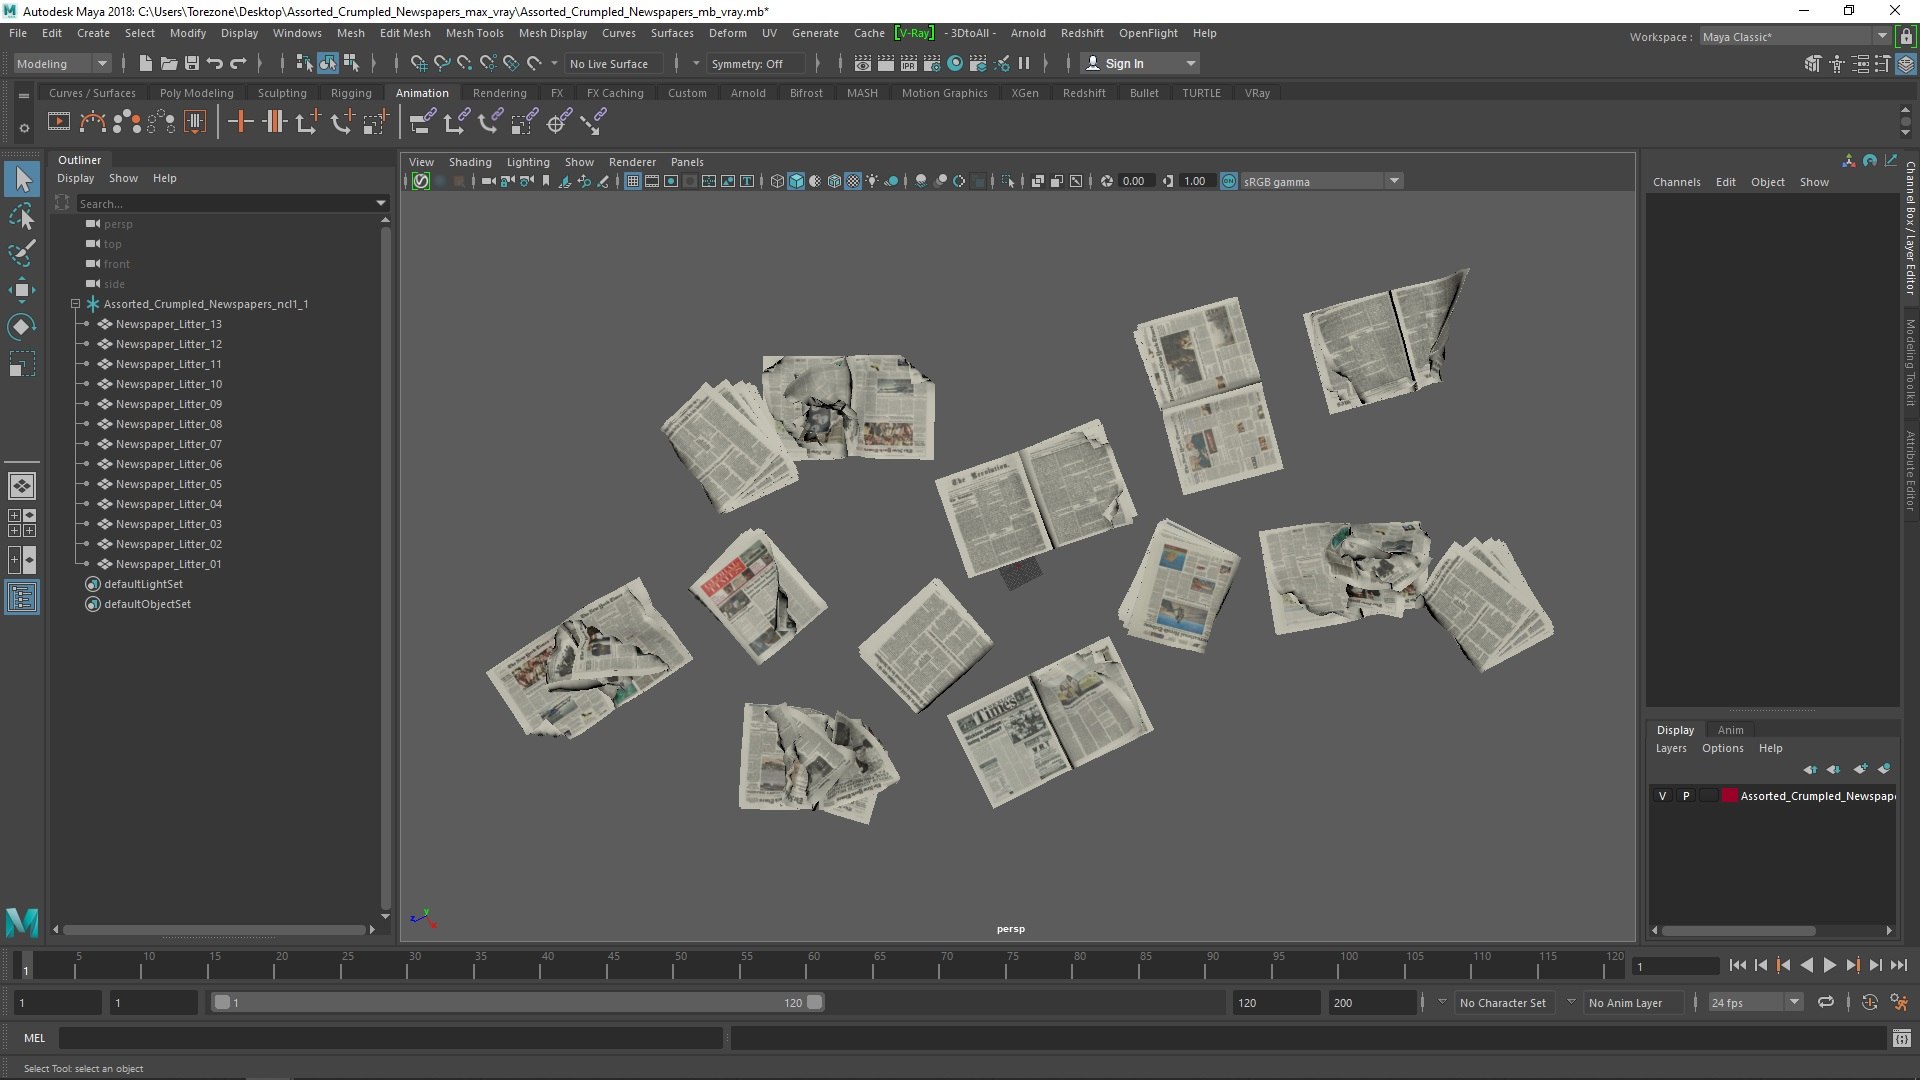Toggle use all lights in viewport
Image resolution: width=1920 pixels, height=1080 pixels.
click(x=872, y=181)
